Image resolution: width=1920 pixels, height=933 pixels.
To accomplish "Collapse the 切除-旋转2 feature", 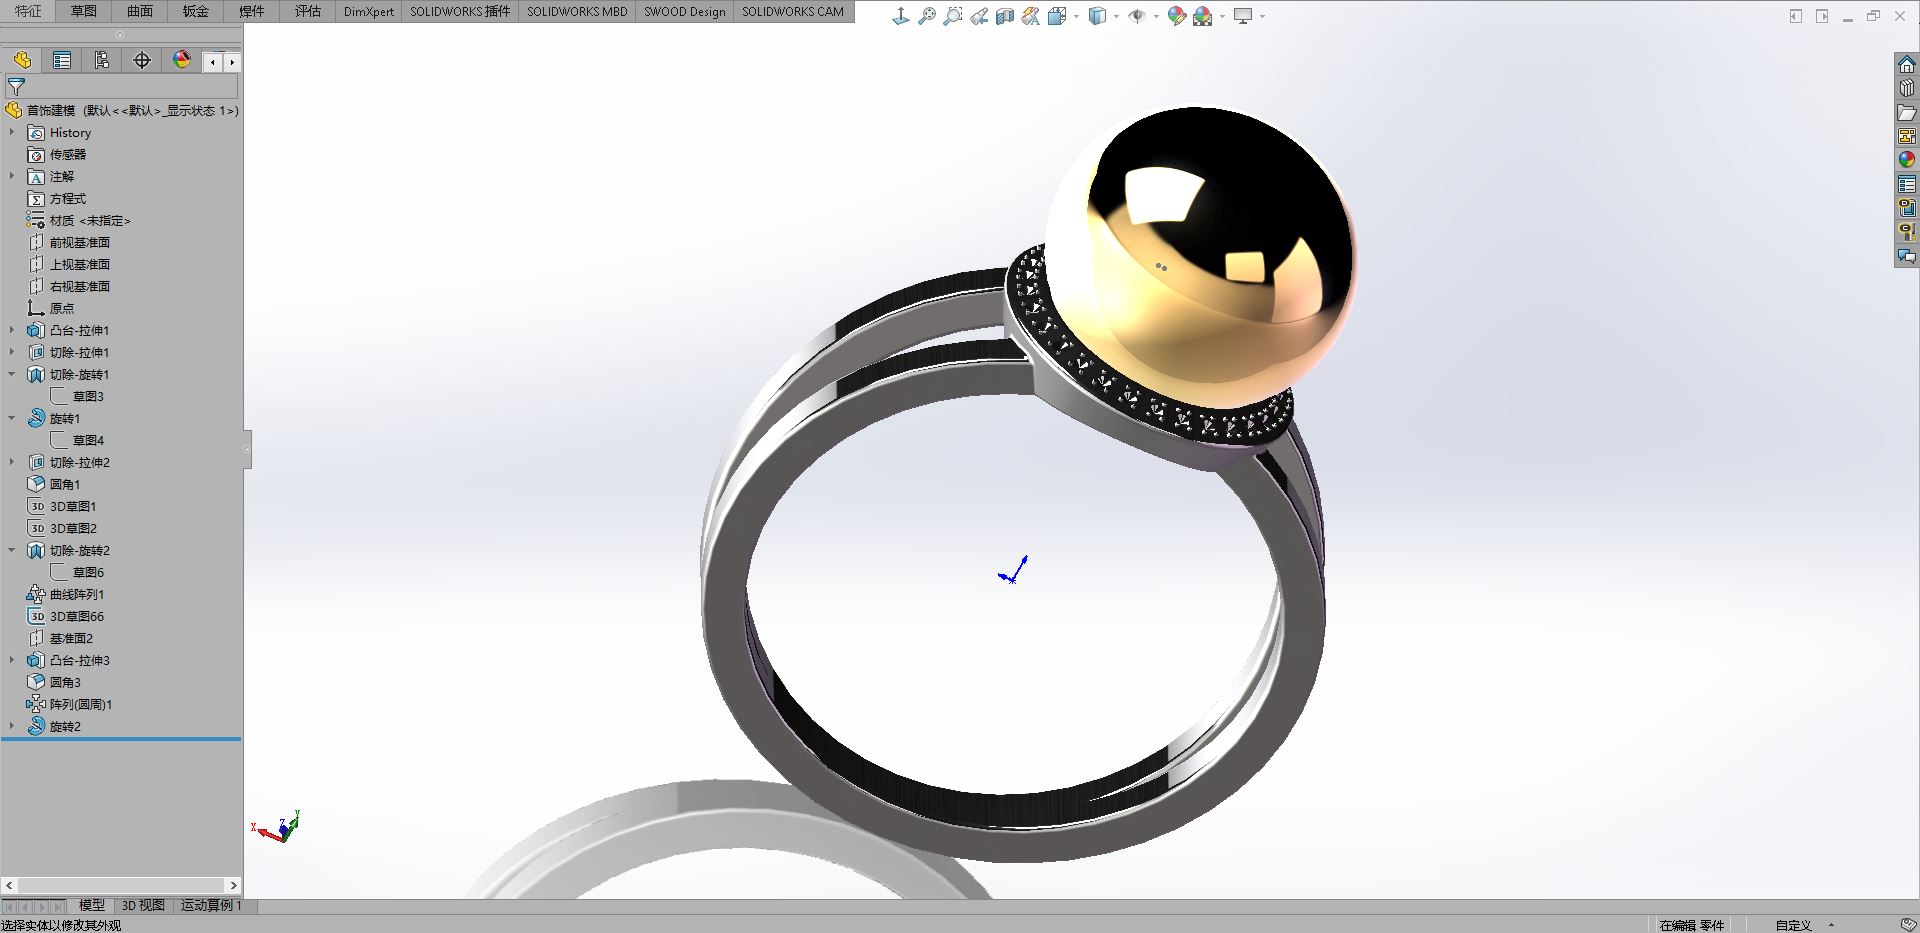I will click(x=12, y=550).
